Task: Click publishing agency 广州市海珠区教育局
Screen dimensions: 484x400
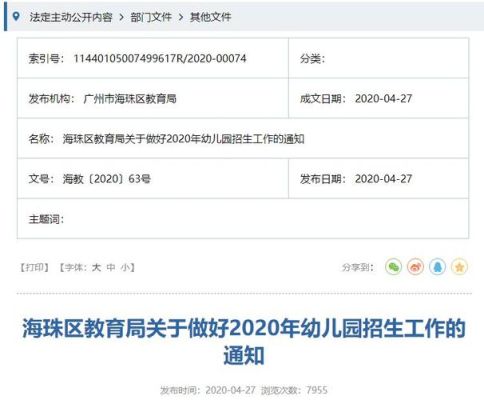Action: pyautogui.click(x=130, y=99)
